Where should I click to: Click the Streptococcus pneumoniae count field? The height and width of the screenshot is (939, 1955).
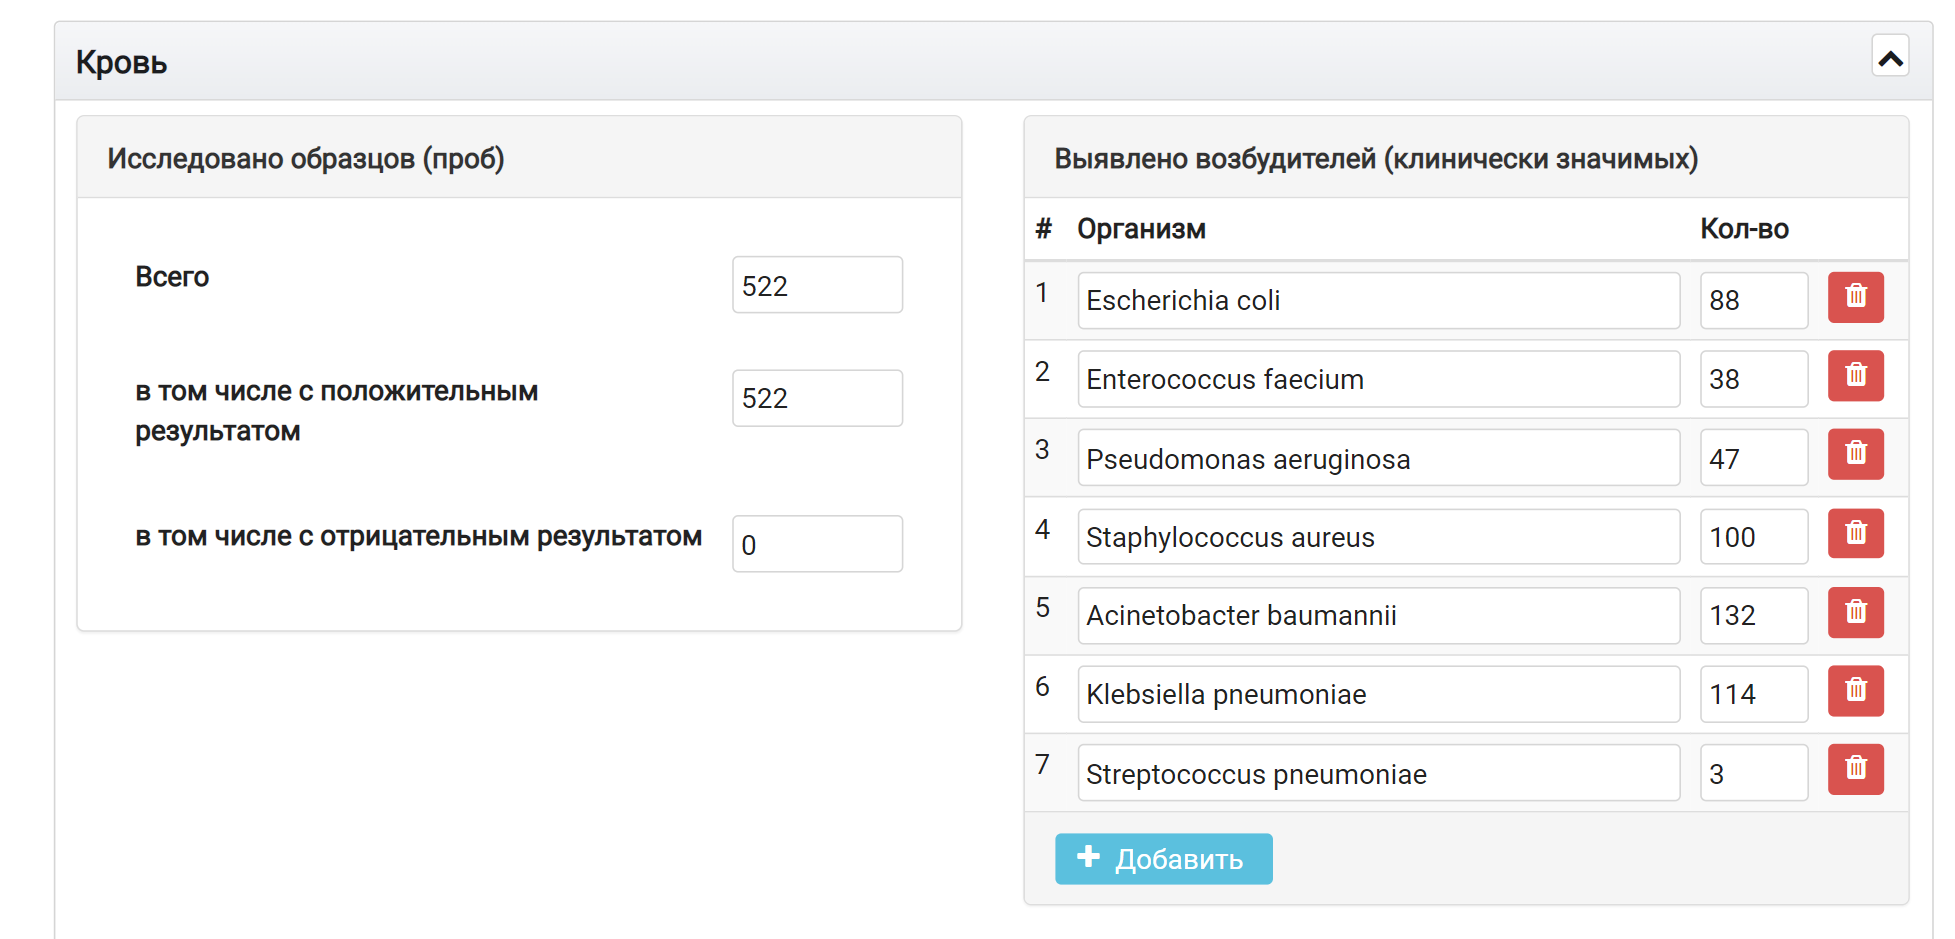1754,773
